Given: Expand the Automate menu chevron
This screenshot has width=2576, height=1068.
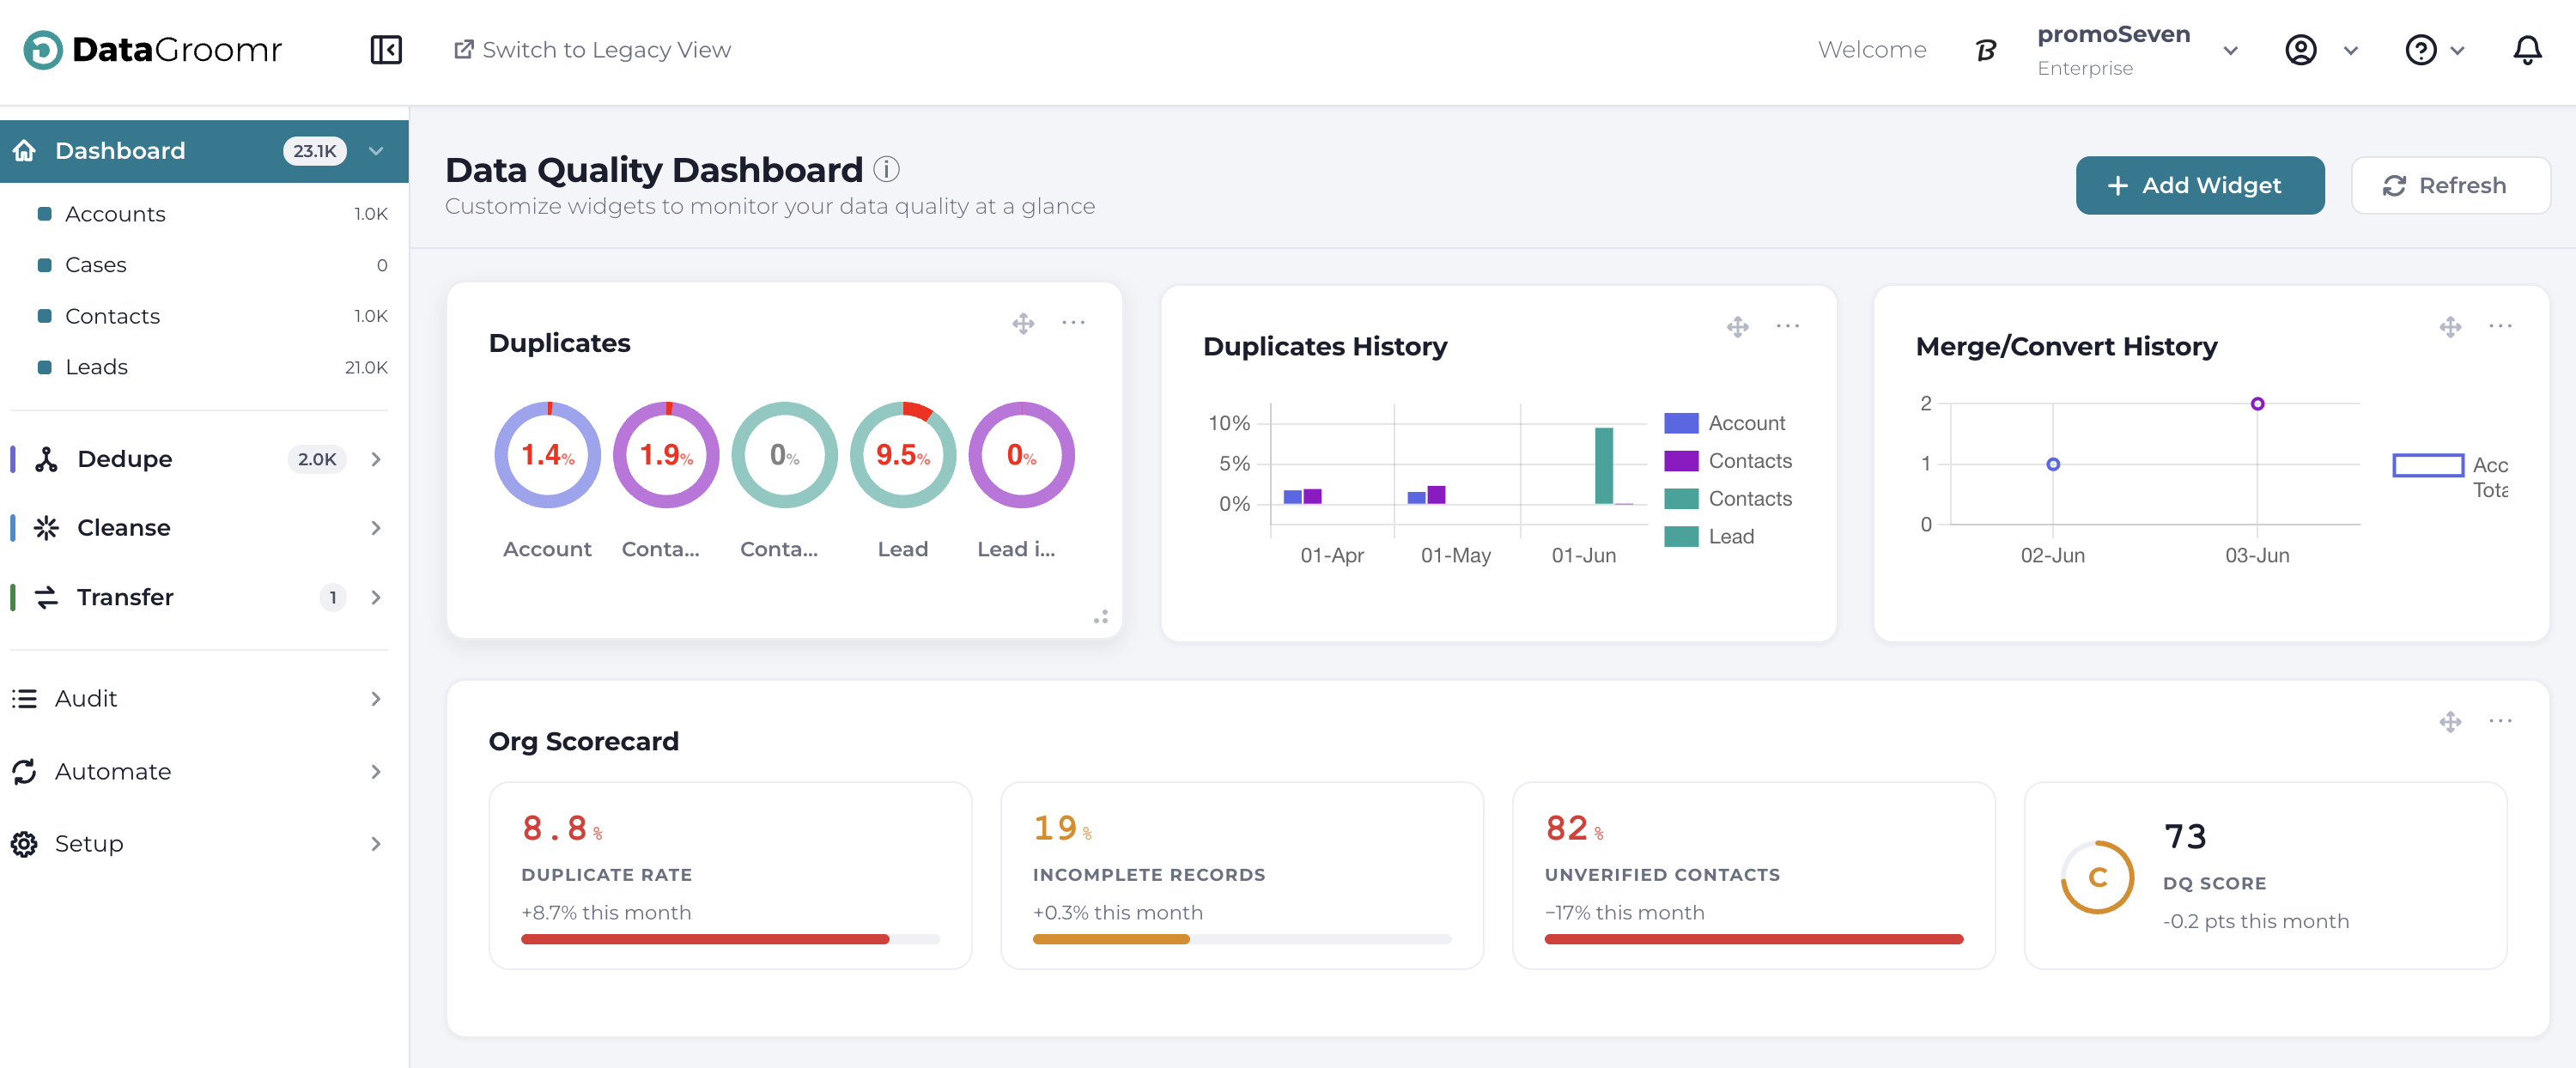Looking at the screenshot, I should point(376,771).
